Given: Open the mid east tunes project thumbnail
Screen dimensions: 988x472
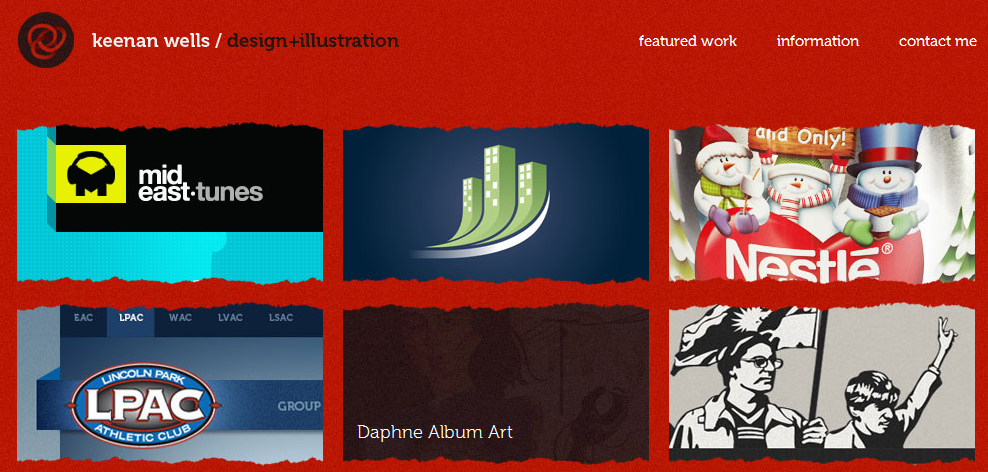Looking at the screenshot, I should point(170,203).
